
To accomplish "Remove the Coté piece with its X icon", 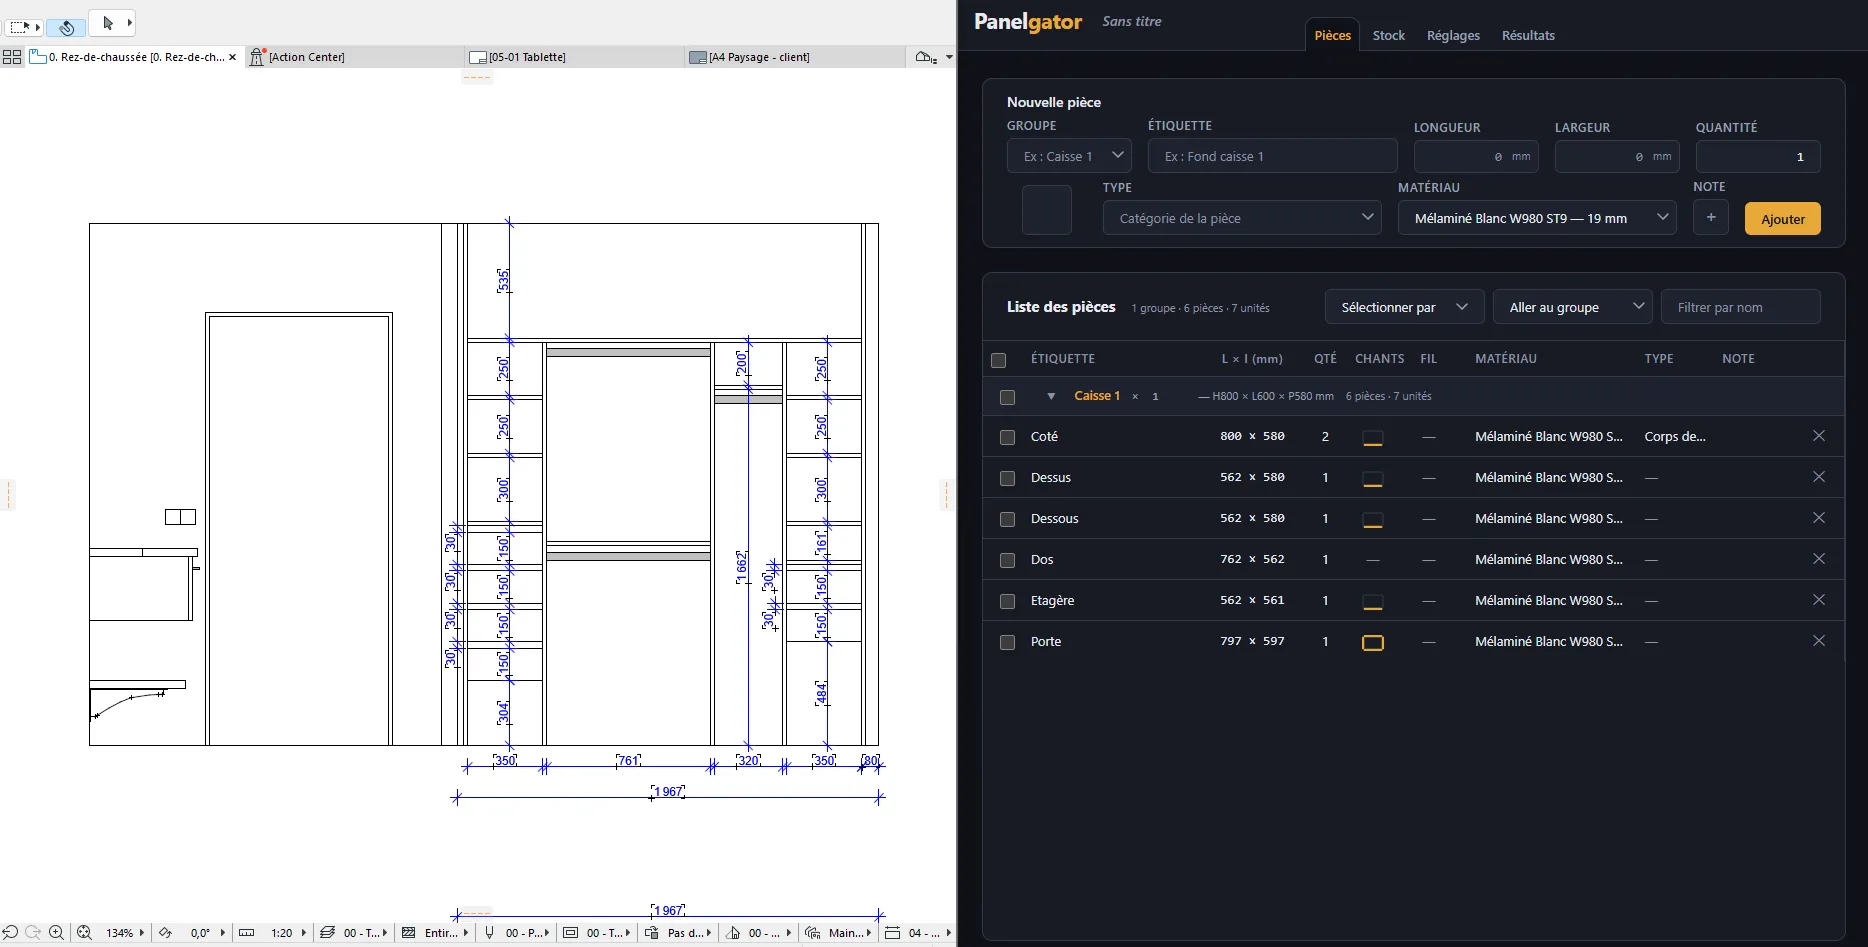I will click(x=1819, y=436).
